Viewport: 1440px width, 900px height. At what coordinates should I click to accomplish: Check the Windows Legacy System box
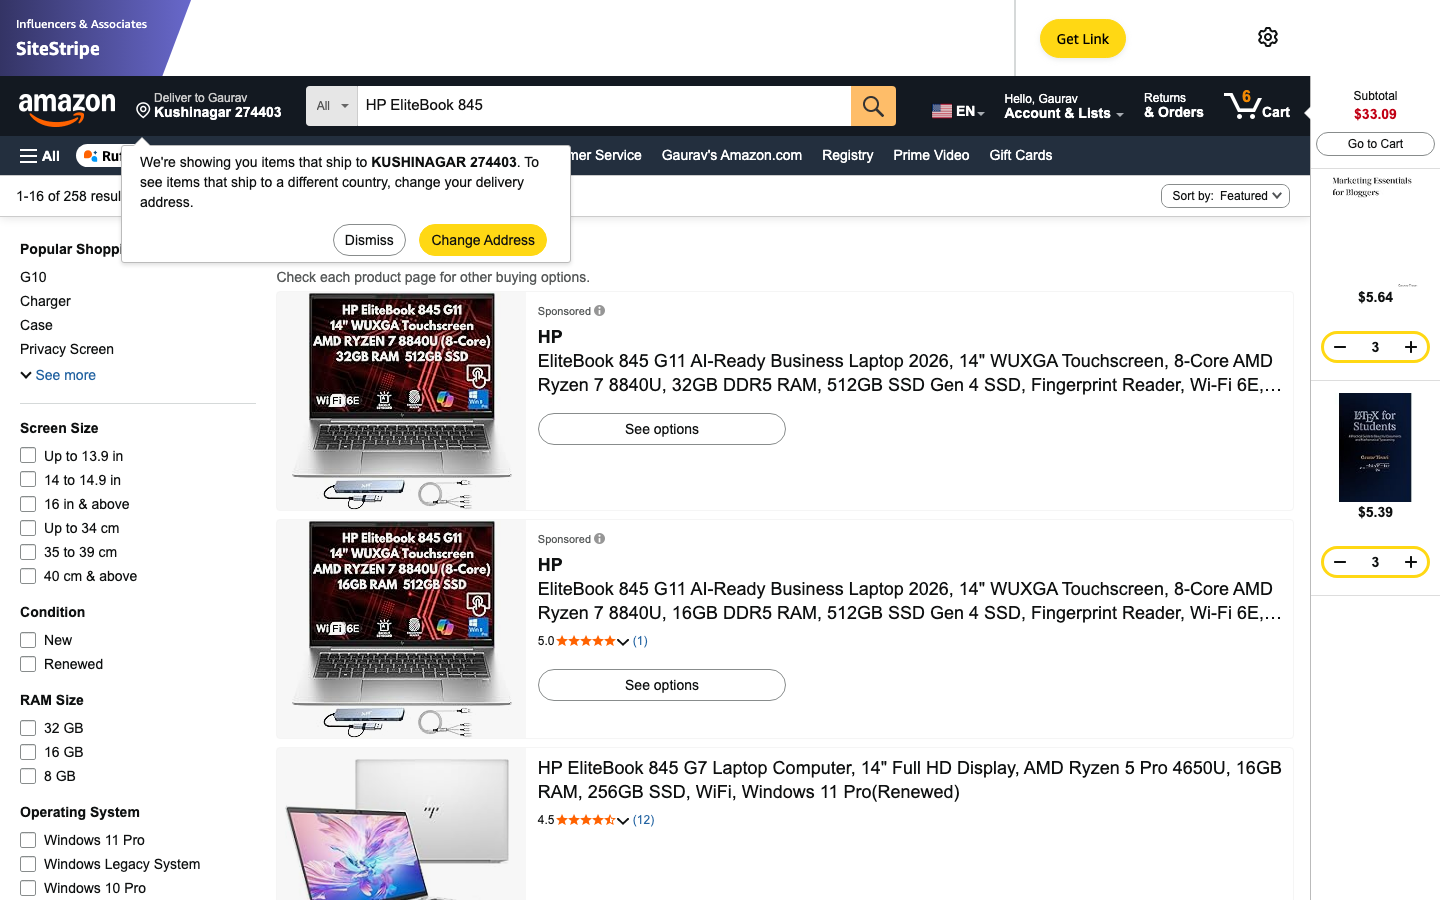pyautogui.click(x=28, y=864)
